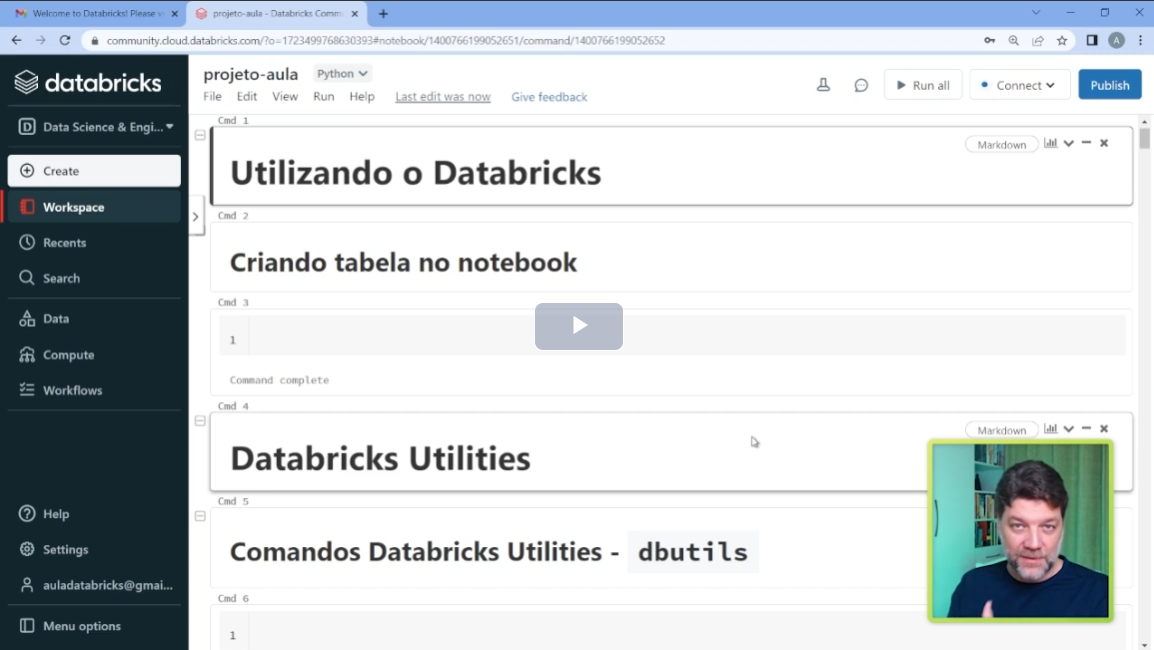The width and height of the screenshot is (1154, 650).
Task: Click the Run all button
Action: coord(923,85)
